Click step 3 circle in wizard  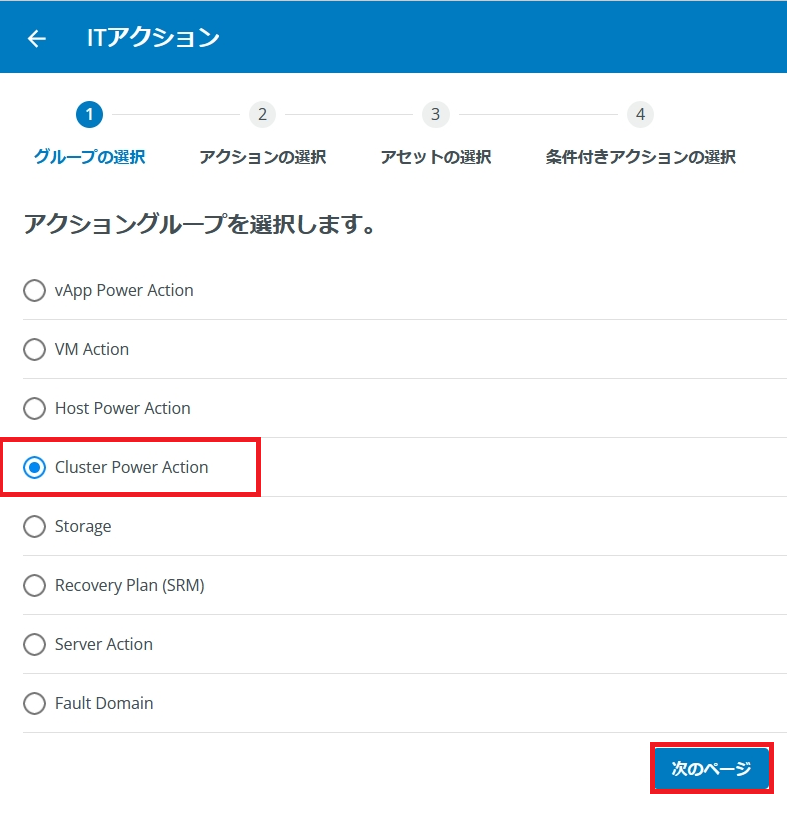tap(435, 114)
